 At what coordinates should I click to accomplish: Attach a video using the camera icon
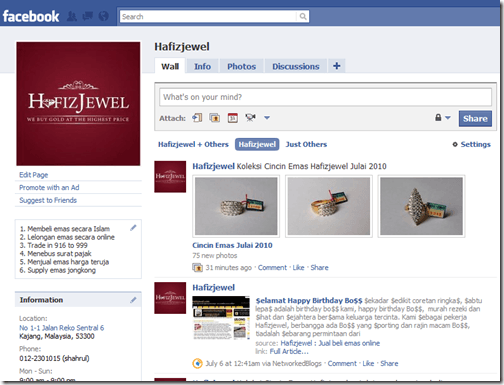click(x=250, y=118)
